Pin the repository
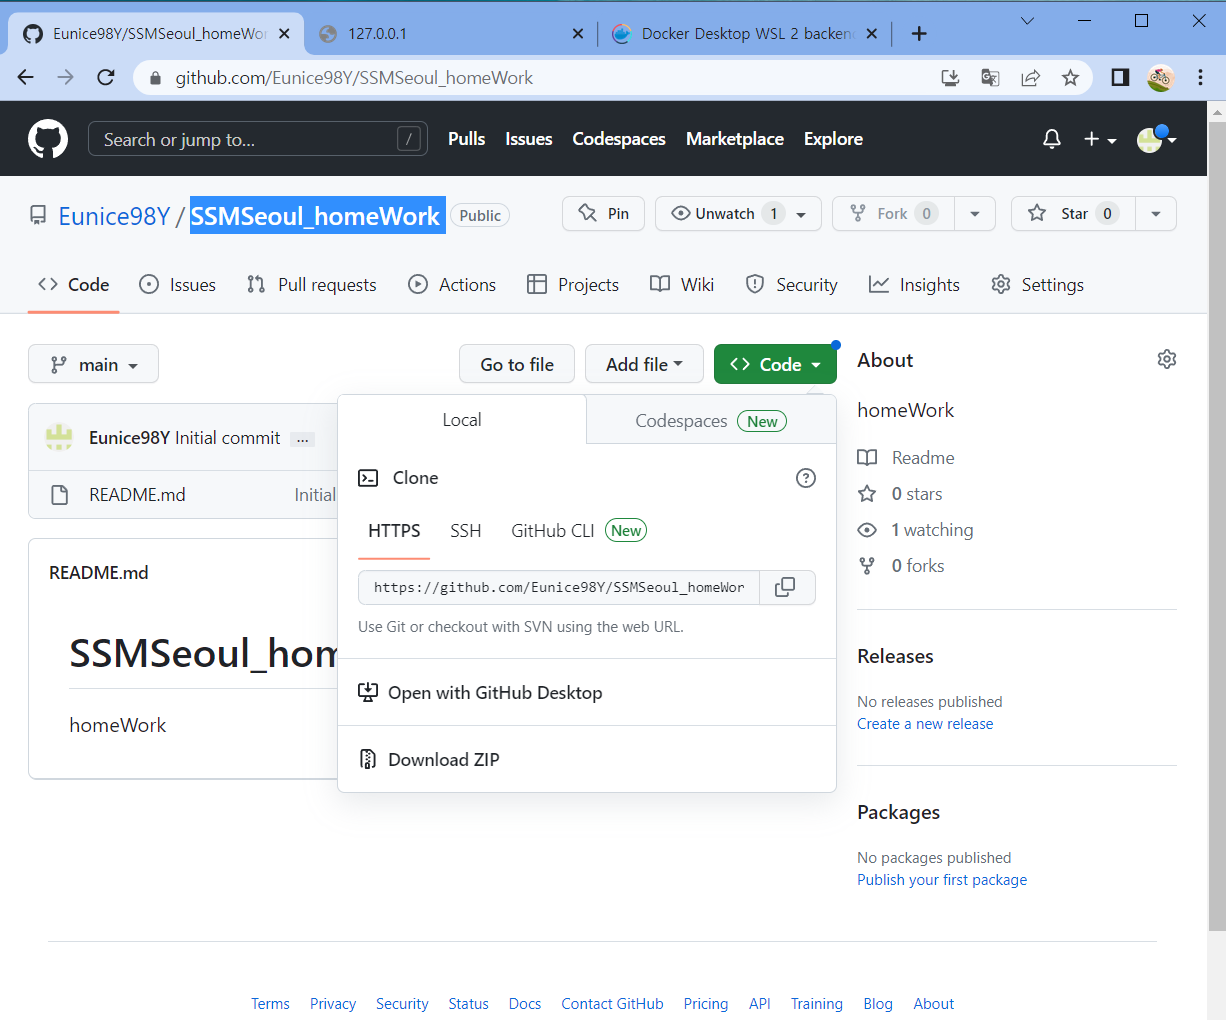Image resolution: width=1226 pixels, height=1020 pixels. coord(603,213)
